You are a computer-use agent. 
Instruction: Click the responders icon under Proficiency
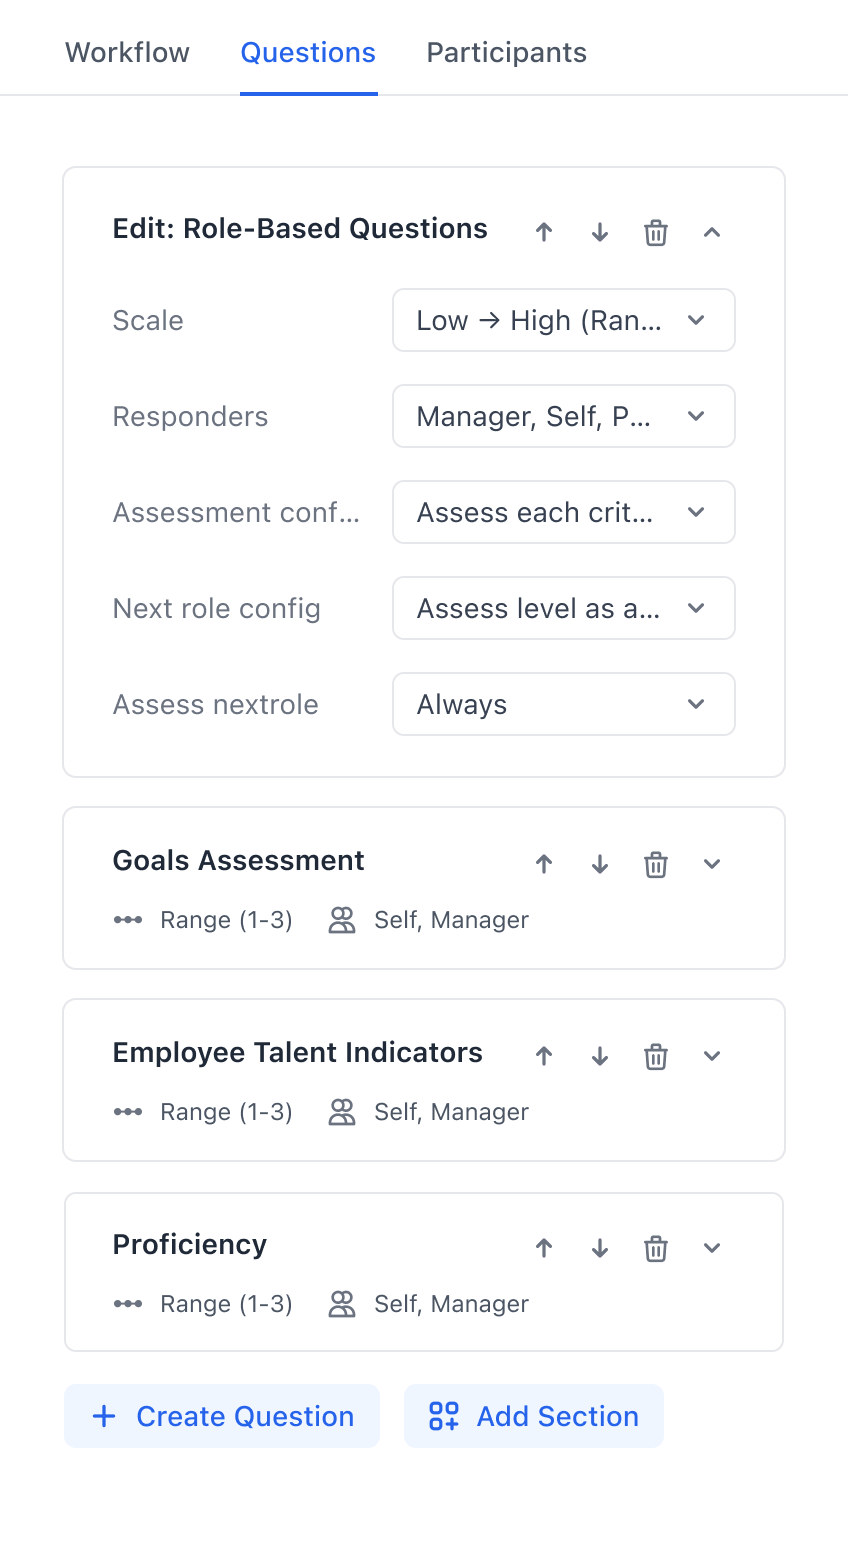tap(341, 1303)
